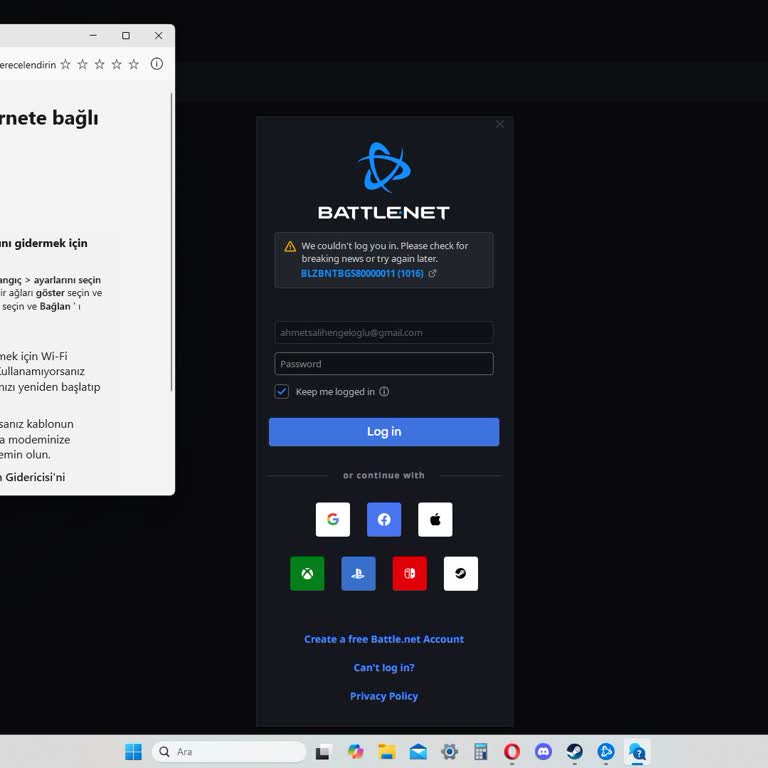Open BLZBNTBGS80000011 (1016) error link
This screenshot has width=768, height=768.
tap(362, 273)
